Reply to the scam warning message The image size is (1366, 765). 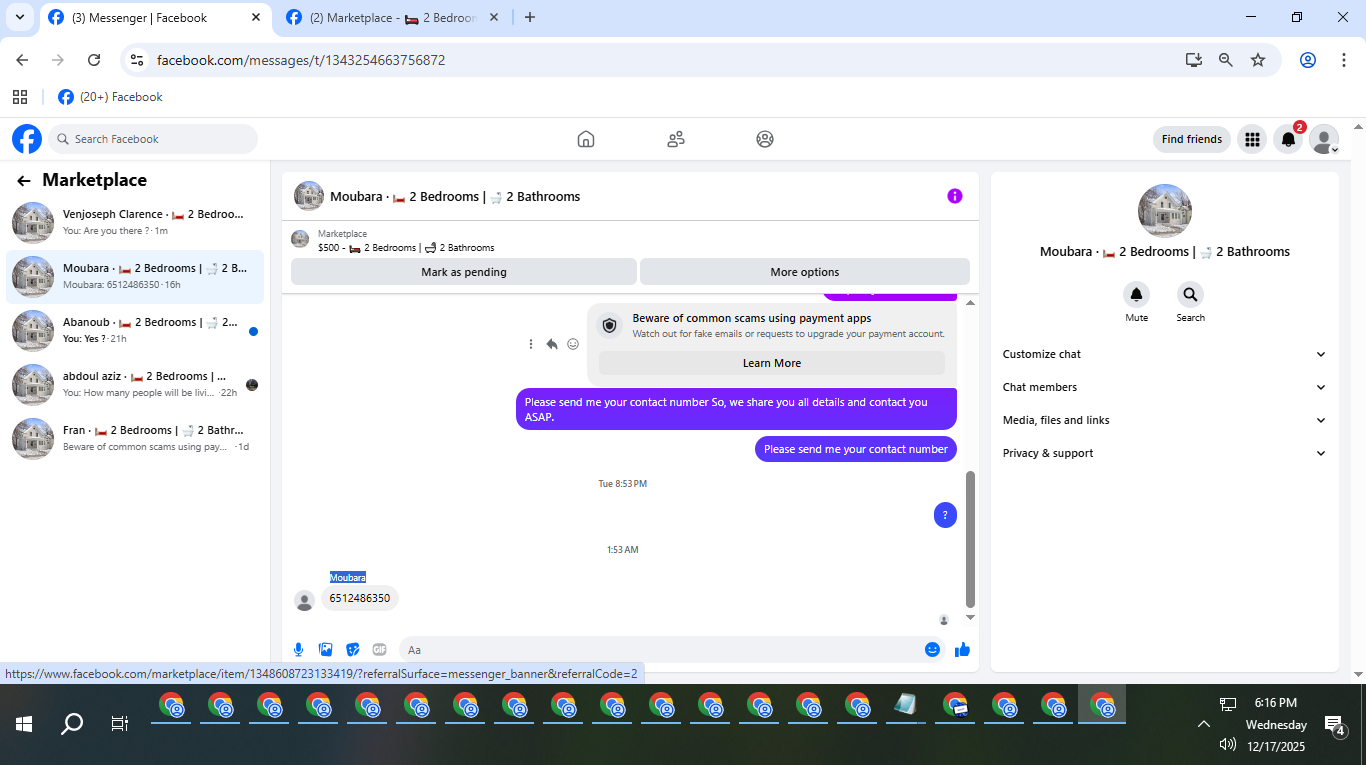552,344
